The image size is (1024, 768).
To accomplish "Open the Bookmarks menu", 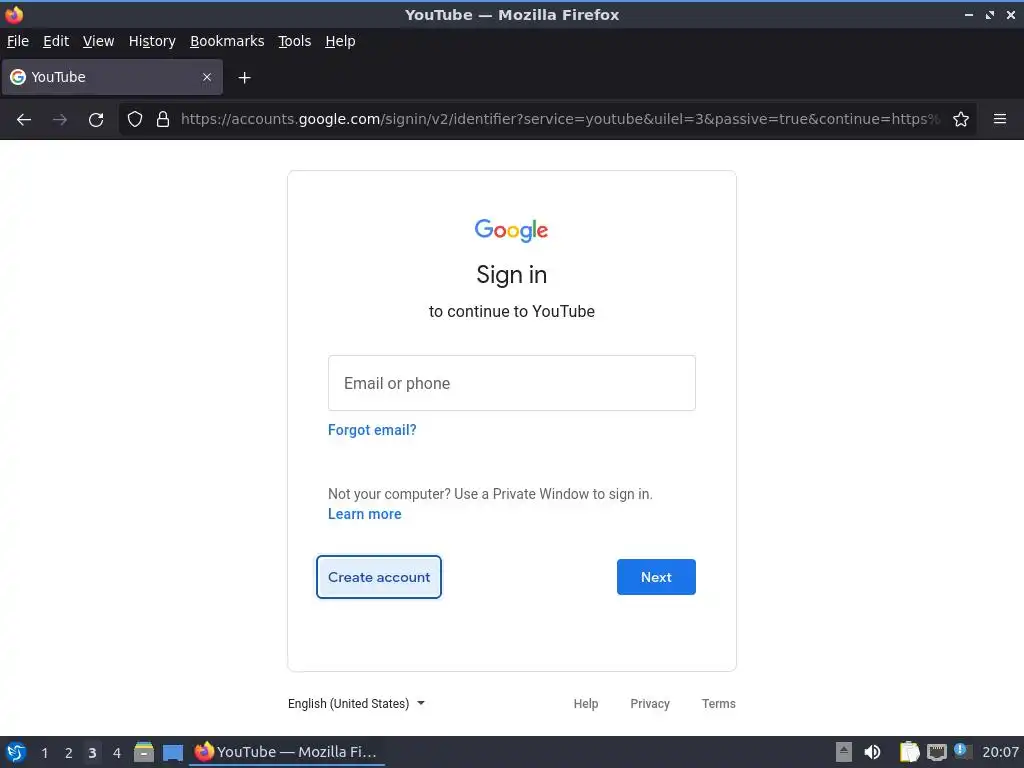I will click(x=227, y=41).
